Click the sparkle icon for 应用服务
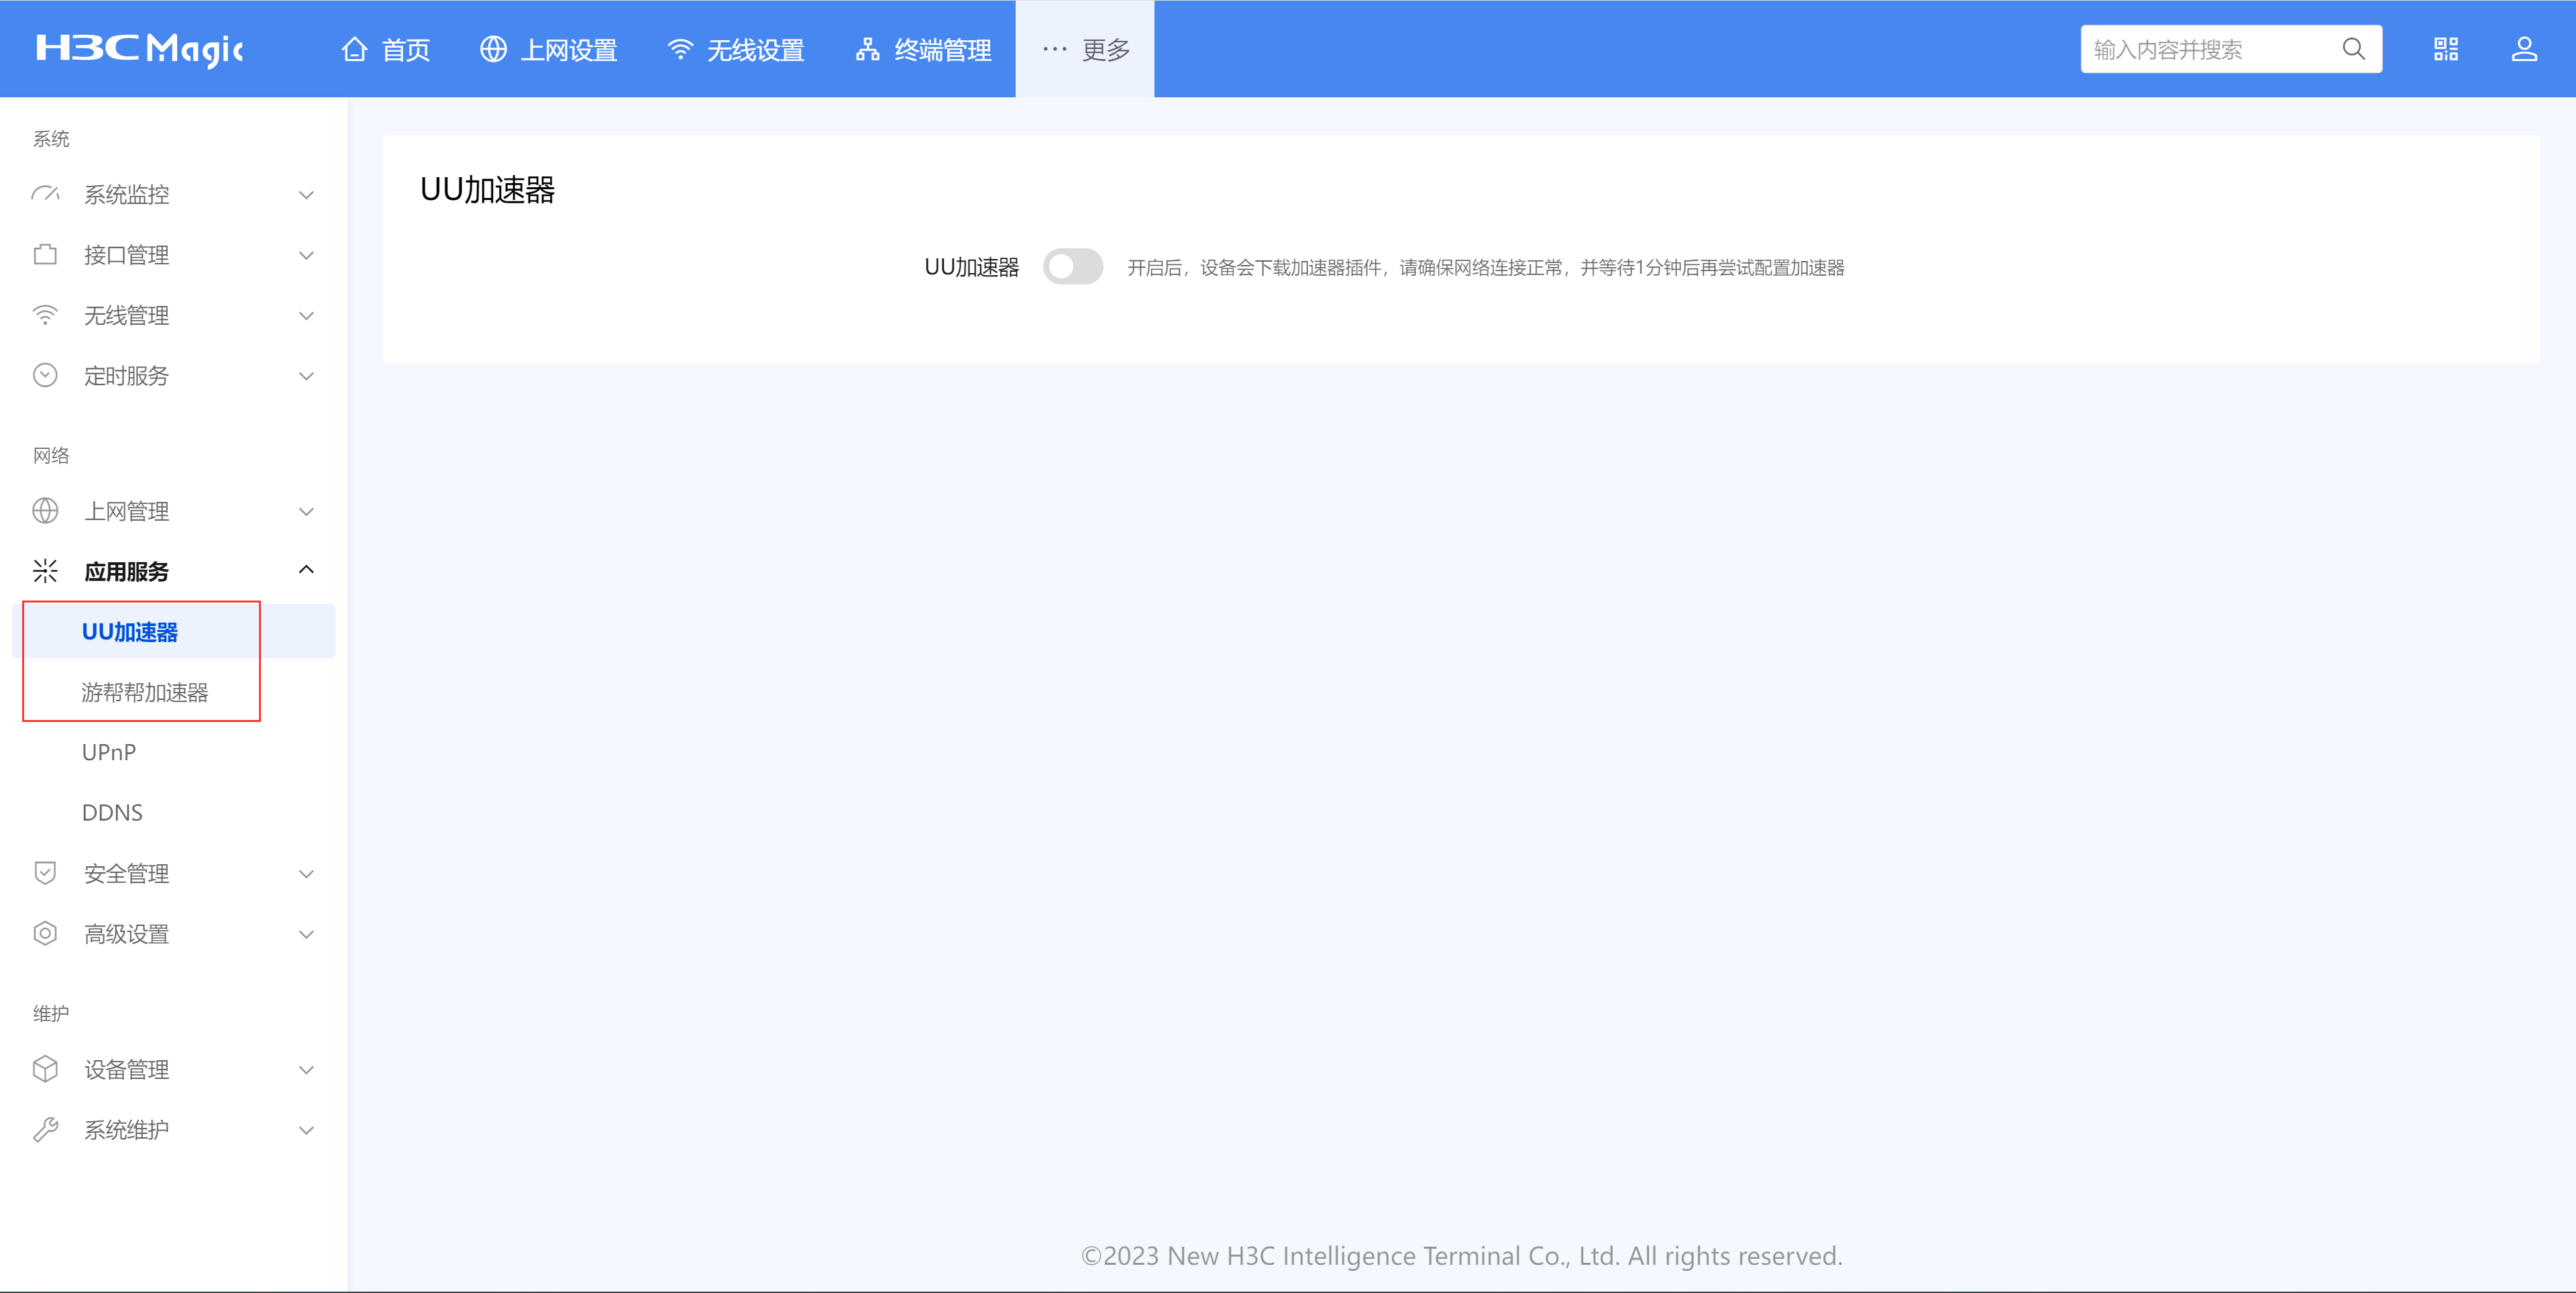 click(x=45, y=571)
